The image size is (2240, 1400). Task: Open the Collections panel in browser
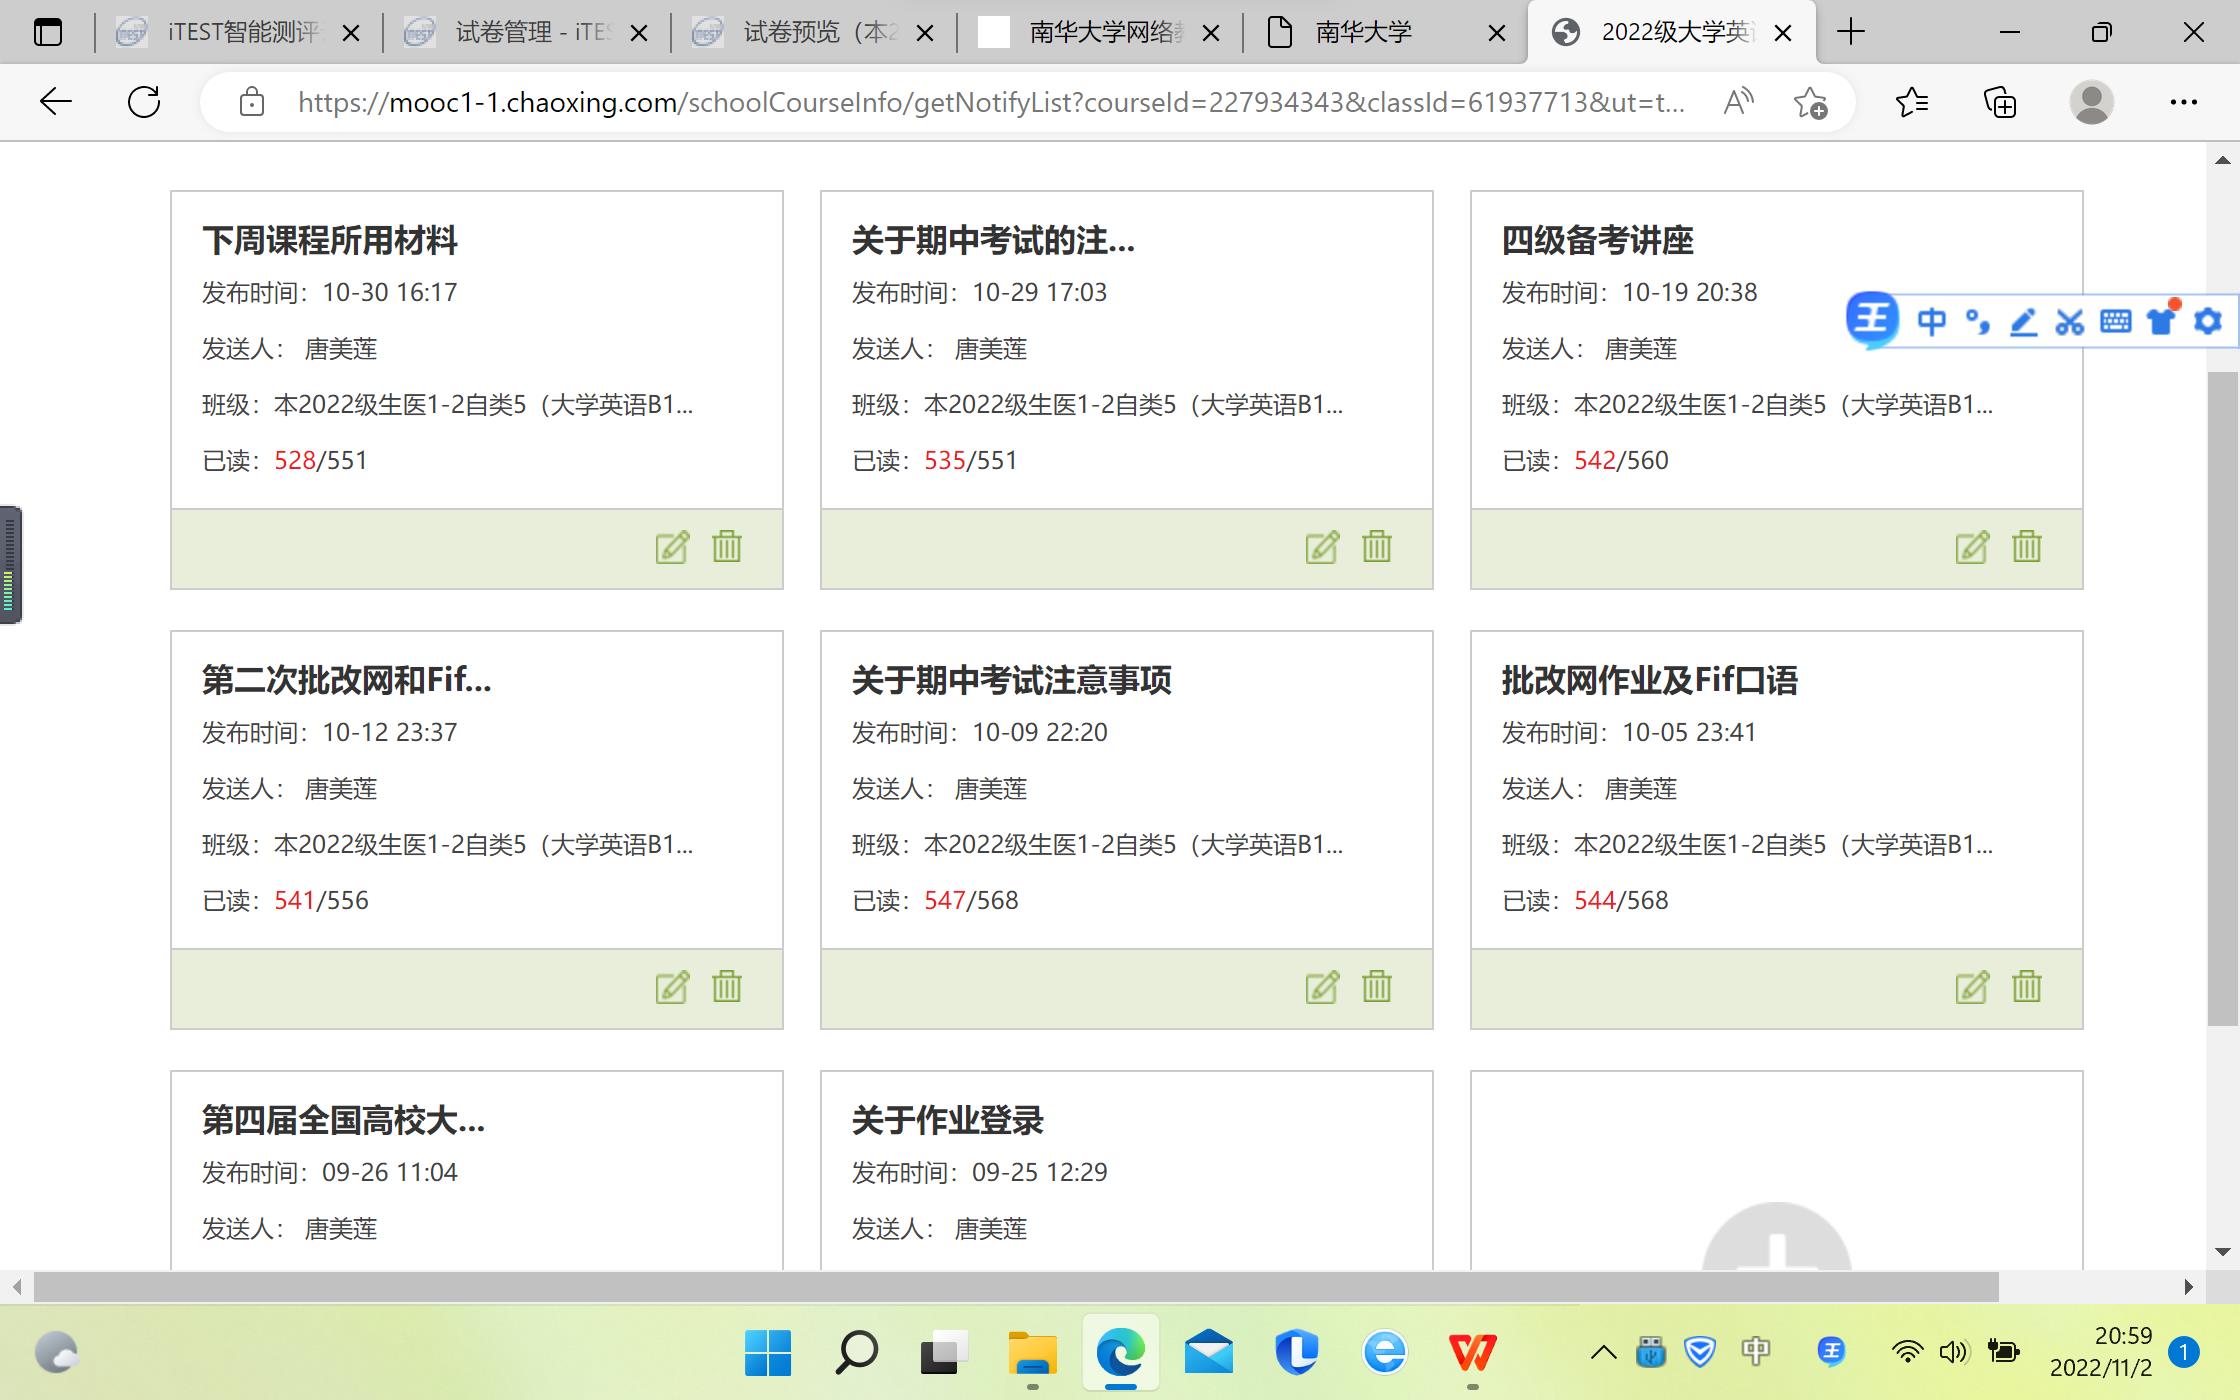tap(1999, 102)
